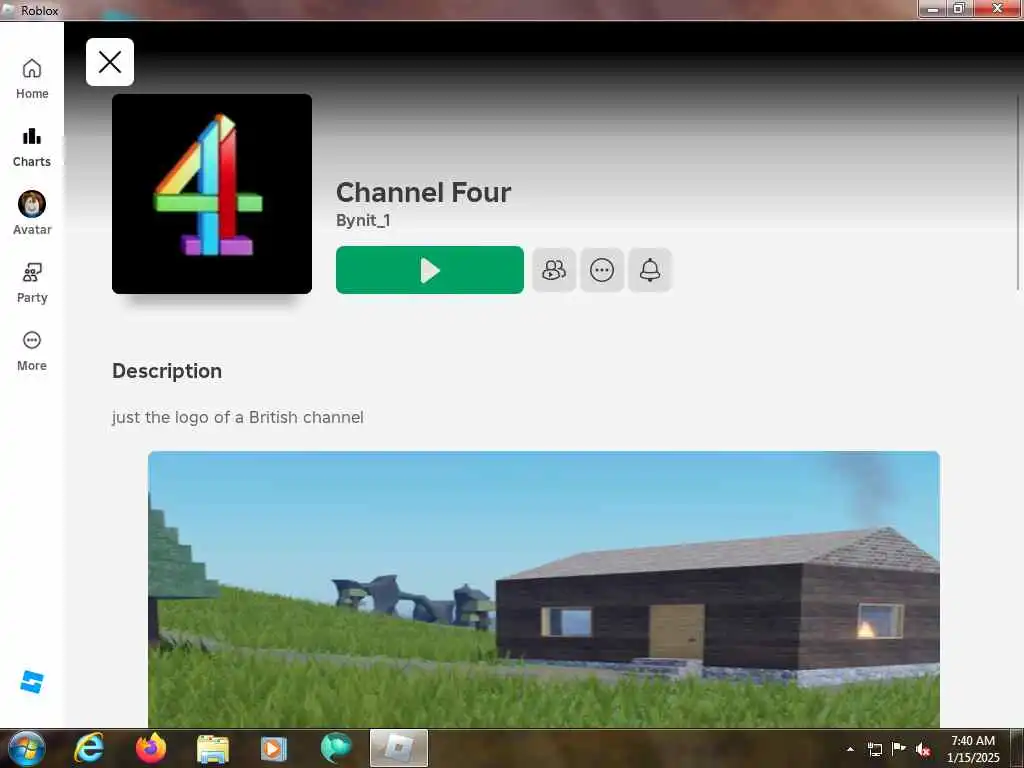Show hidden tray icons arrow

tap(850, 749)
